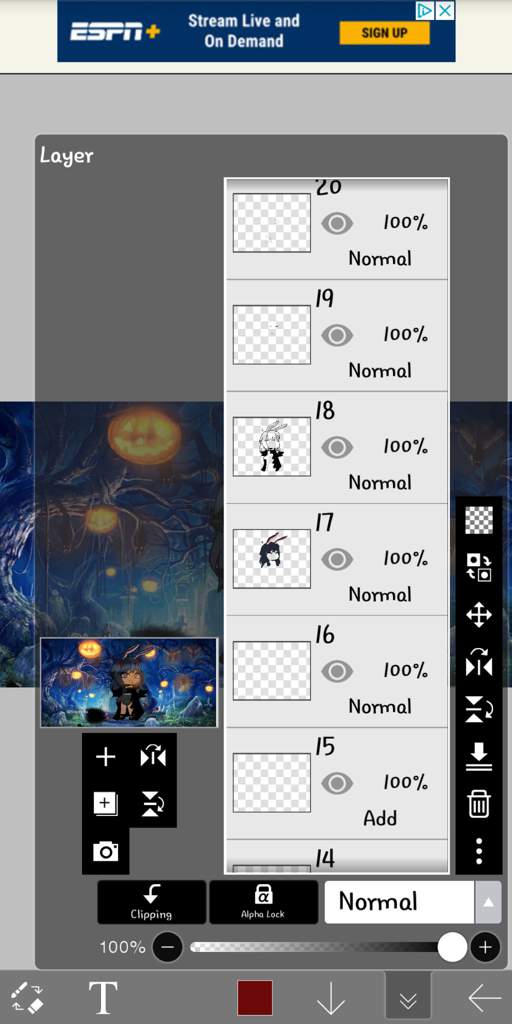Select the Move/Transform layer tool

[x=479, y=615]
